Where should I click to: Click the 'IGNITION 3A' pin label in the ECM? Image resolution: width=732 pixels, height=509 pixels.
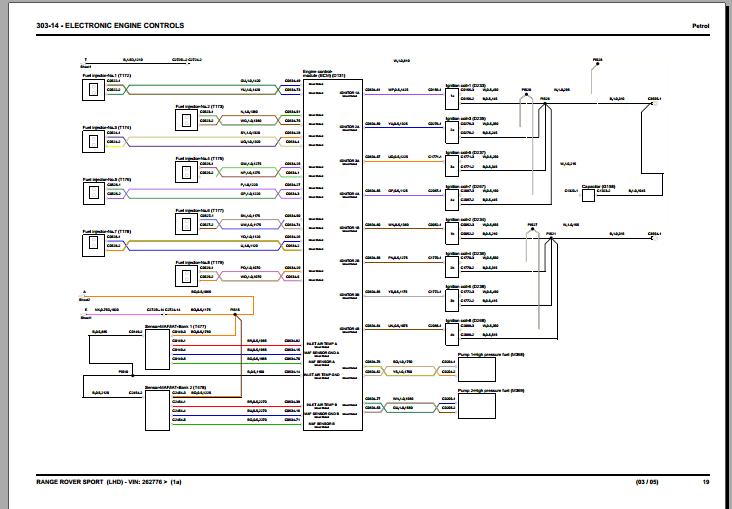coord(350,161)
